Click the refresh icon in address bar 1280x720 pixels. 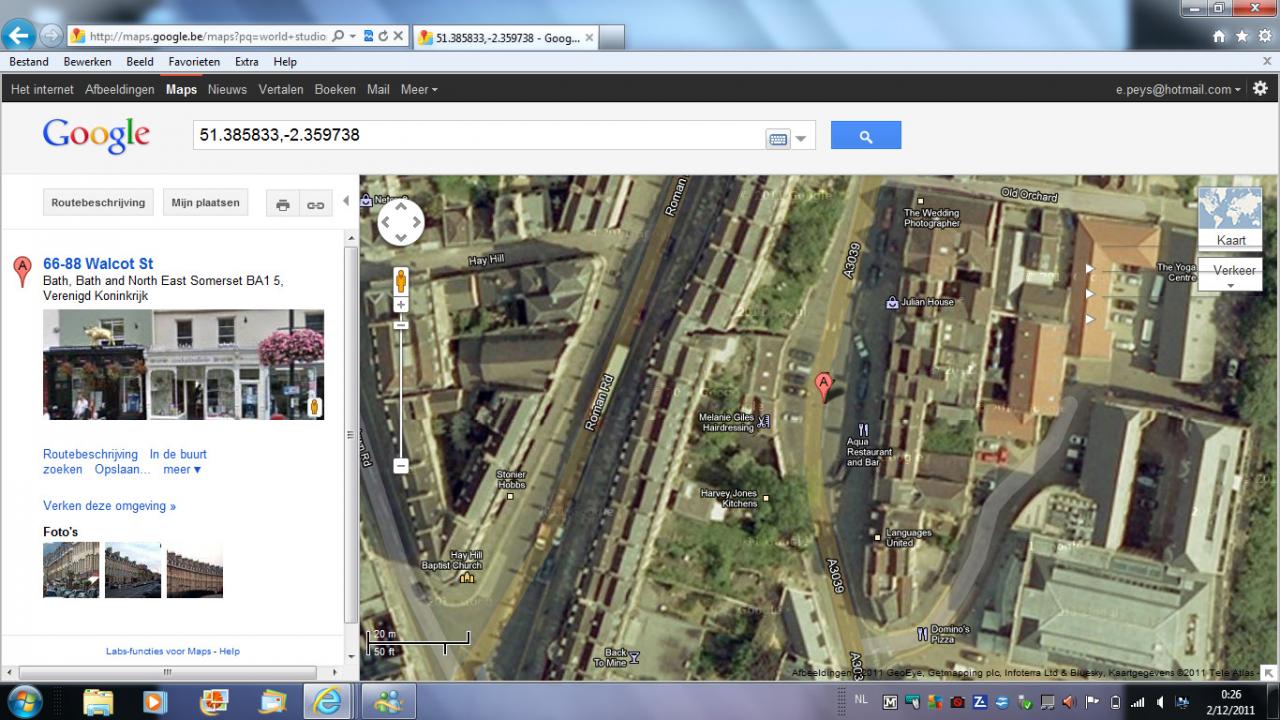click(x=383, y=36)
